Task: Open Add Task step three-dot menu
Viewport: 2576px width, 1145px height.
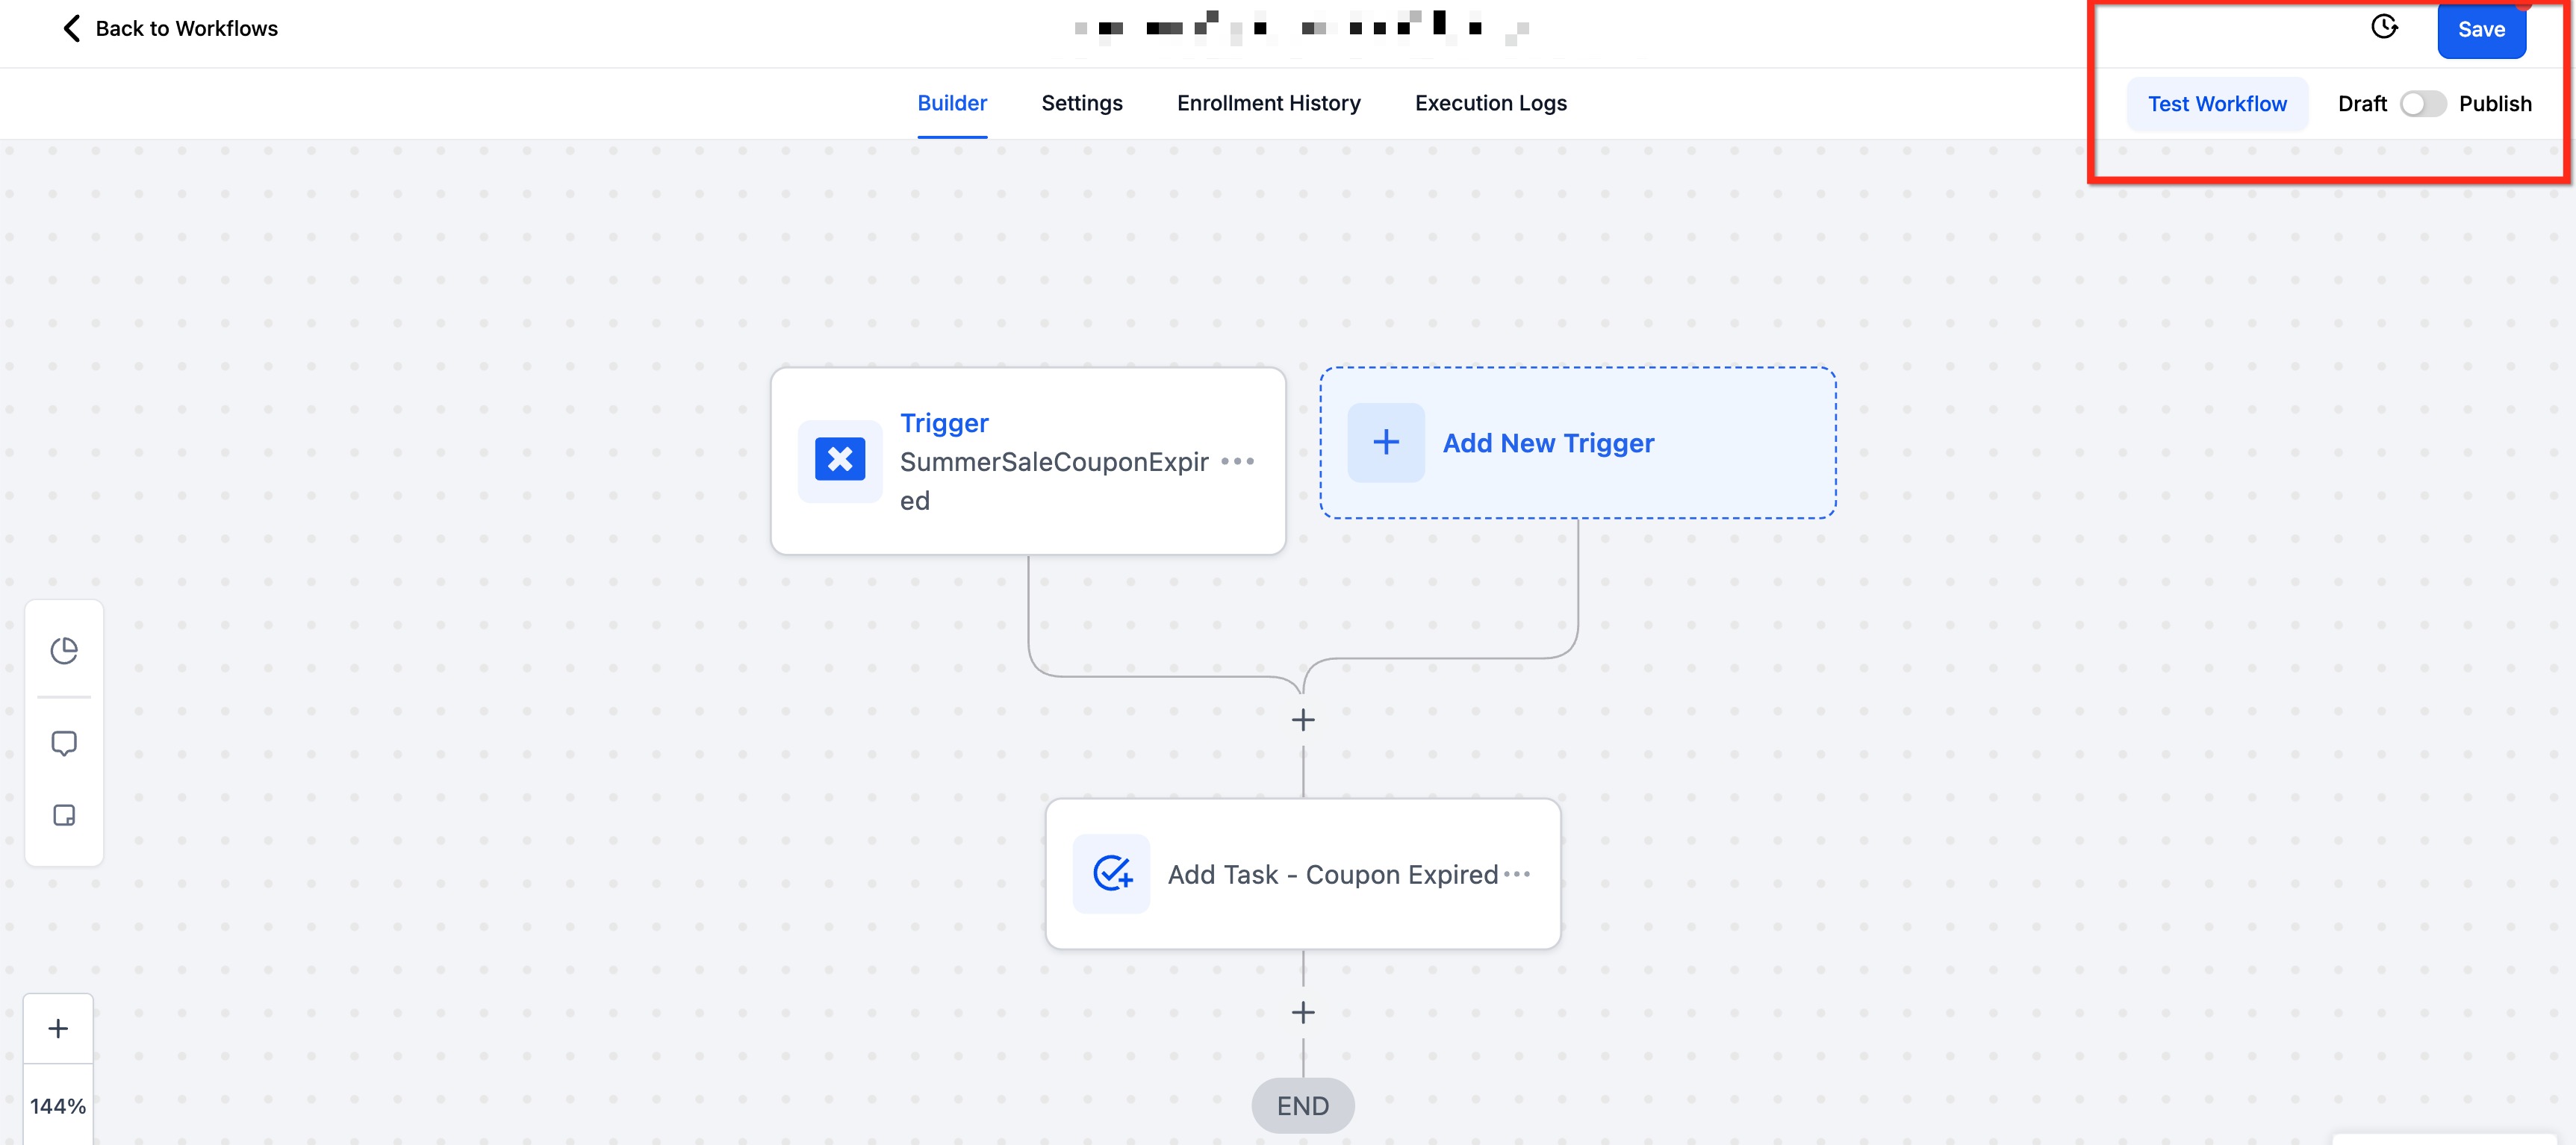Action: [1516, 874]
